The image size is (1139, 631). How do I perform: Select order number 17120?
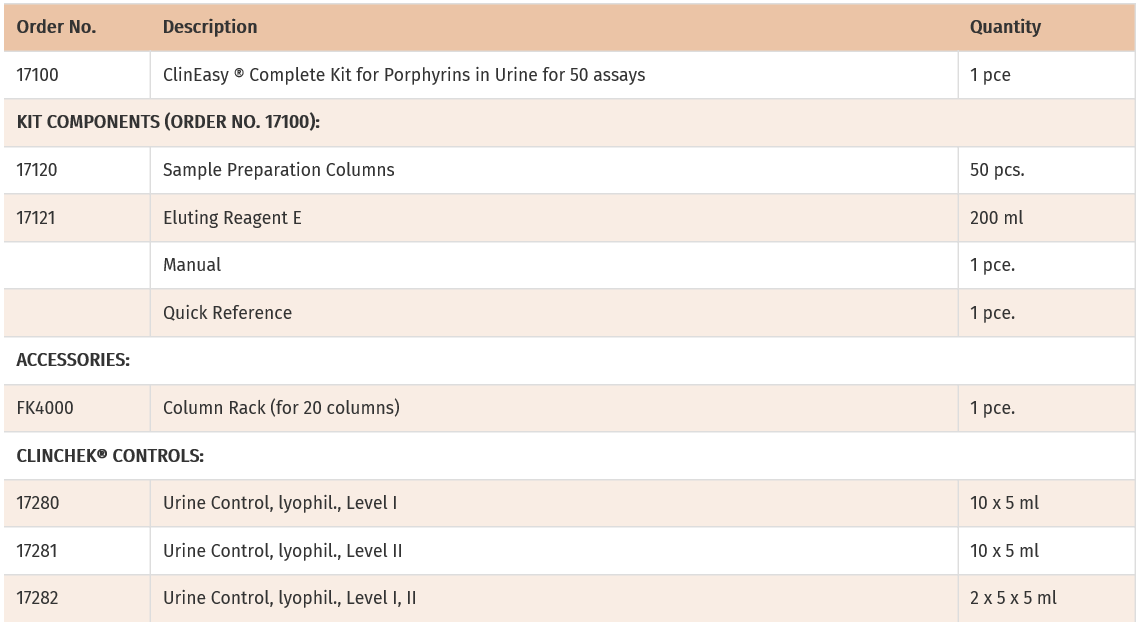(x=37, y=170)
